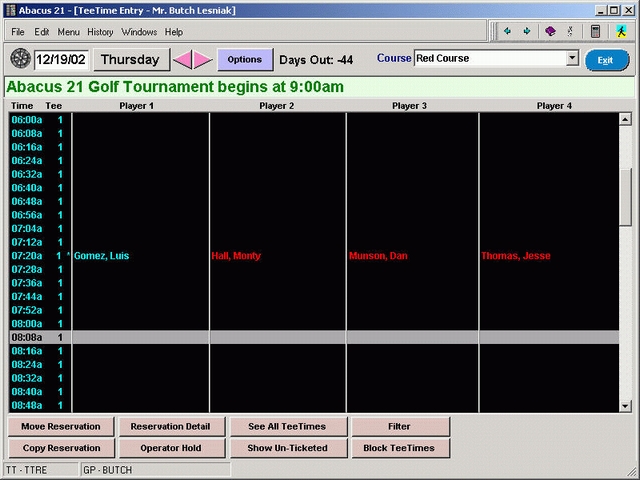This screenshot has height=480, width=640.
Task: Click See All TeeTimes button
Action: (x=288, y=426)
